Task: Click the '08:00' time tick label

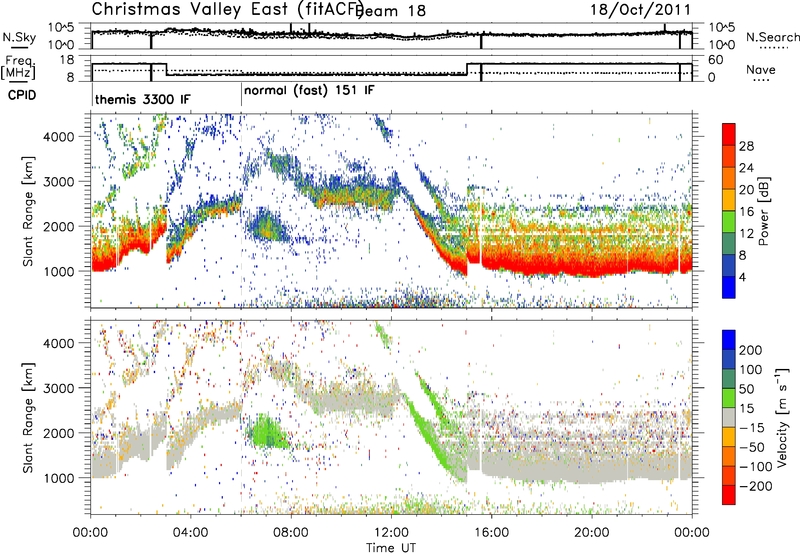Action: tap(291, 533)
